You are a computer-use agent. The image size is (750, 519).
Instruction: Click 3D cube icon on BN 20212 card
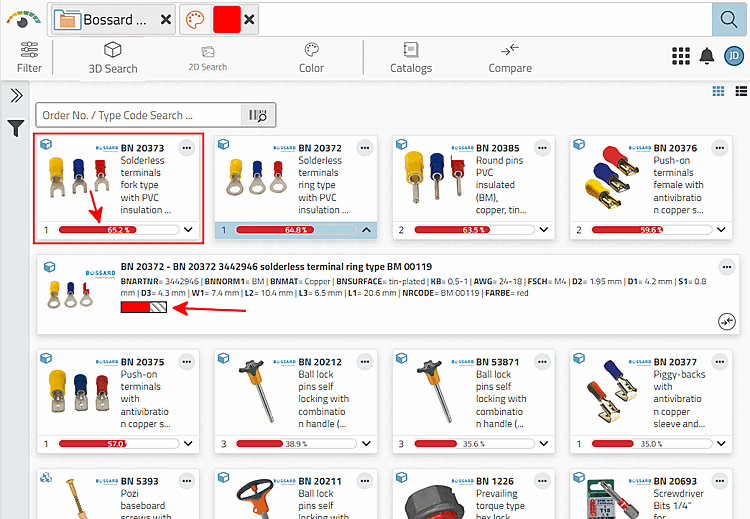pos(223,358)
